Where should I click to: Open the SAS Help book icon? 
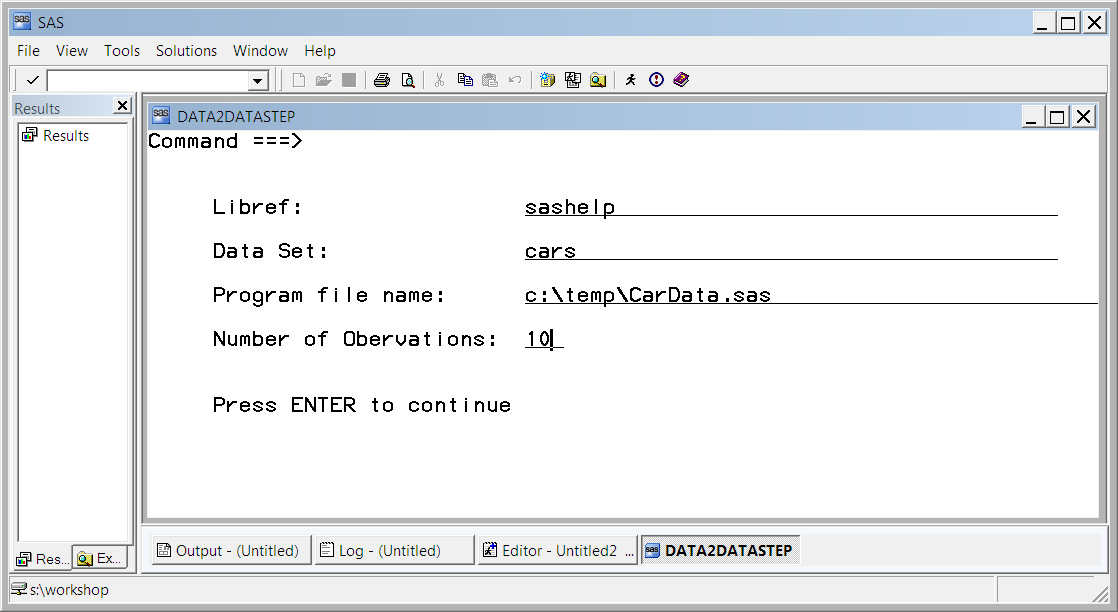682,80
